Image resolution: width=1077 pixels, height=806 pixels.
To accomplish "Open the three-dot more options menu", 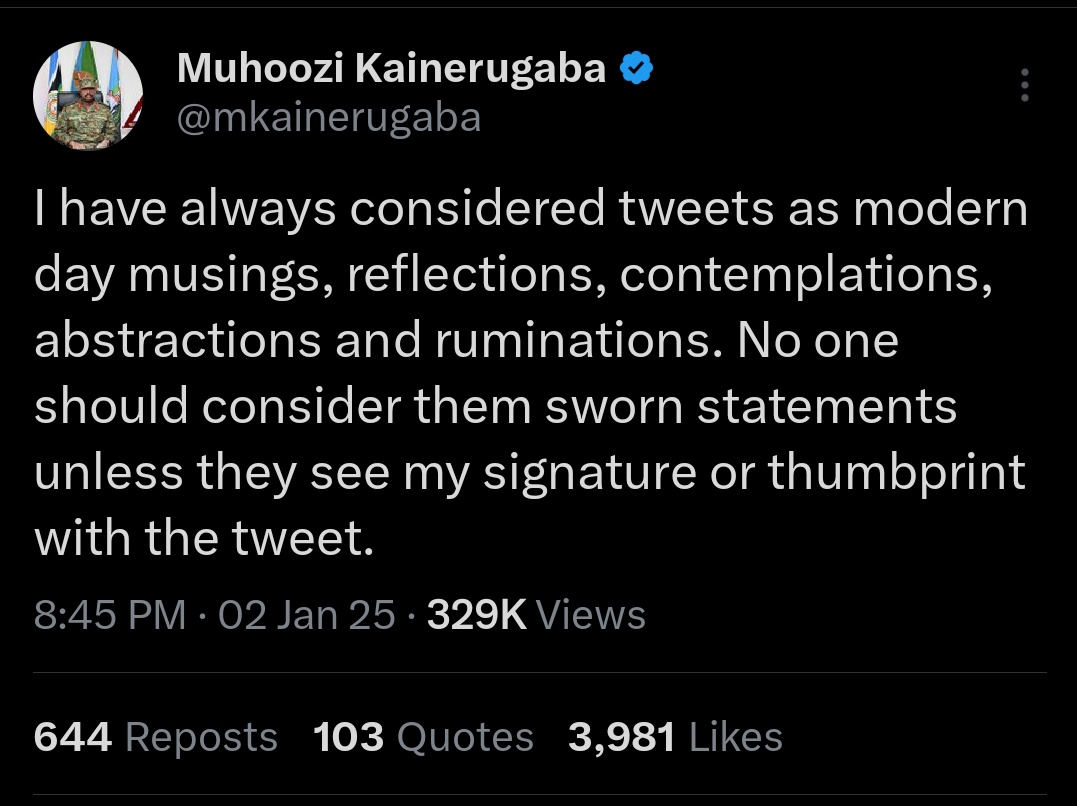I will (x=1024, y=86).
